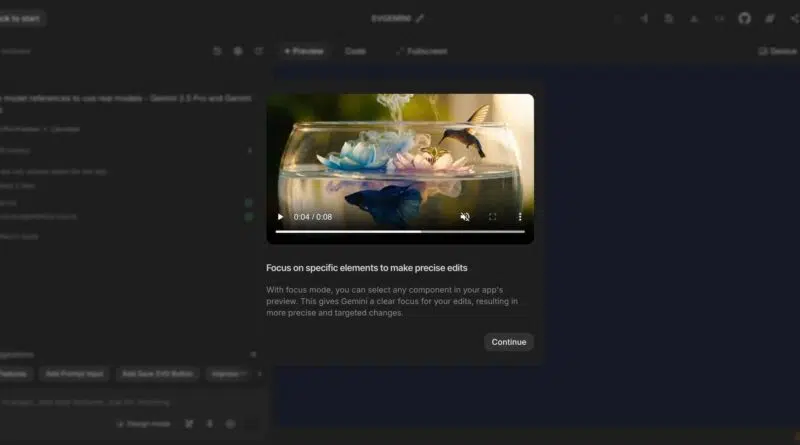The height and width of the screenshot is (445, 800).
Task: Click the icon left of the GitHub icon
Action: (x=719, y=18)
